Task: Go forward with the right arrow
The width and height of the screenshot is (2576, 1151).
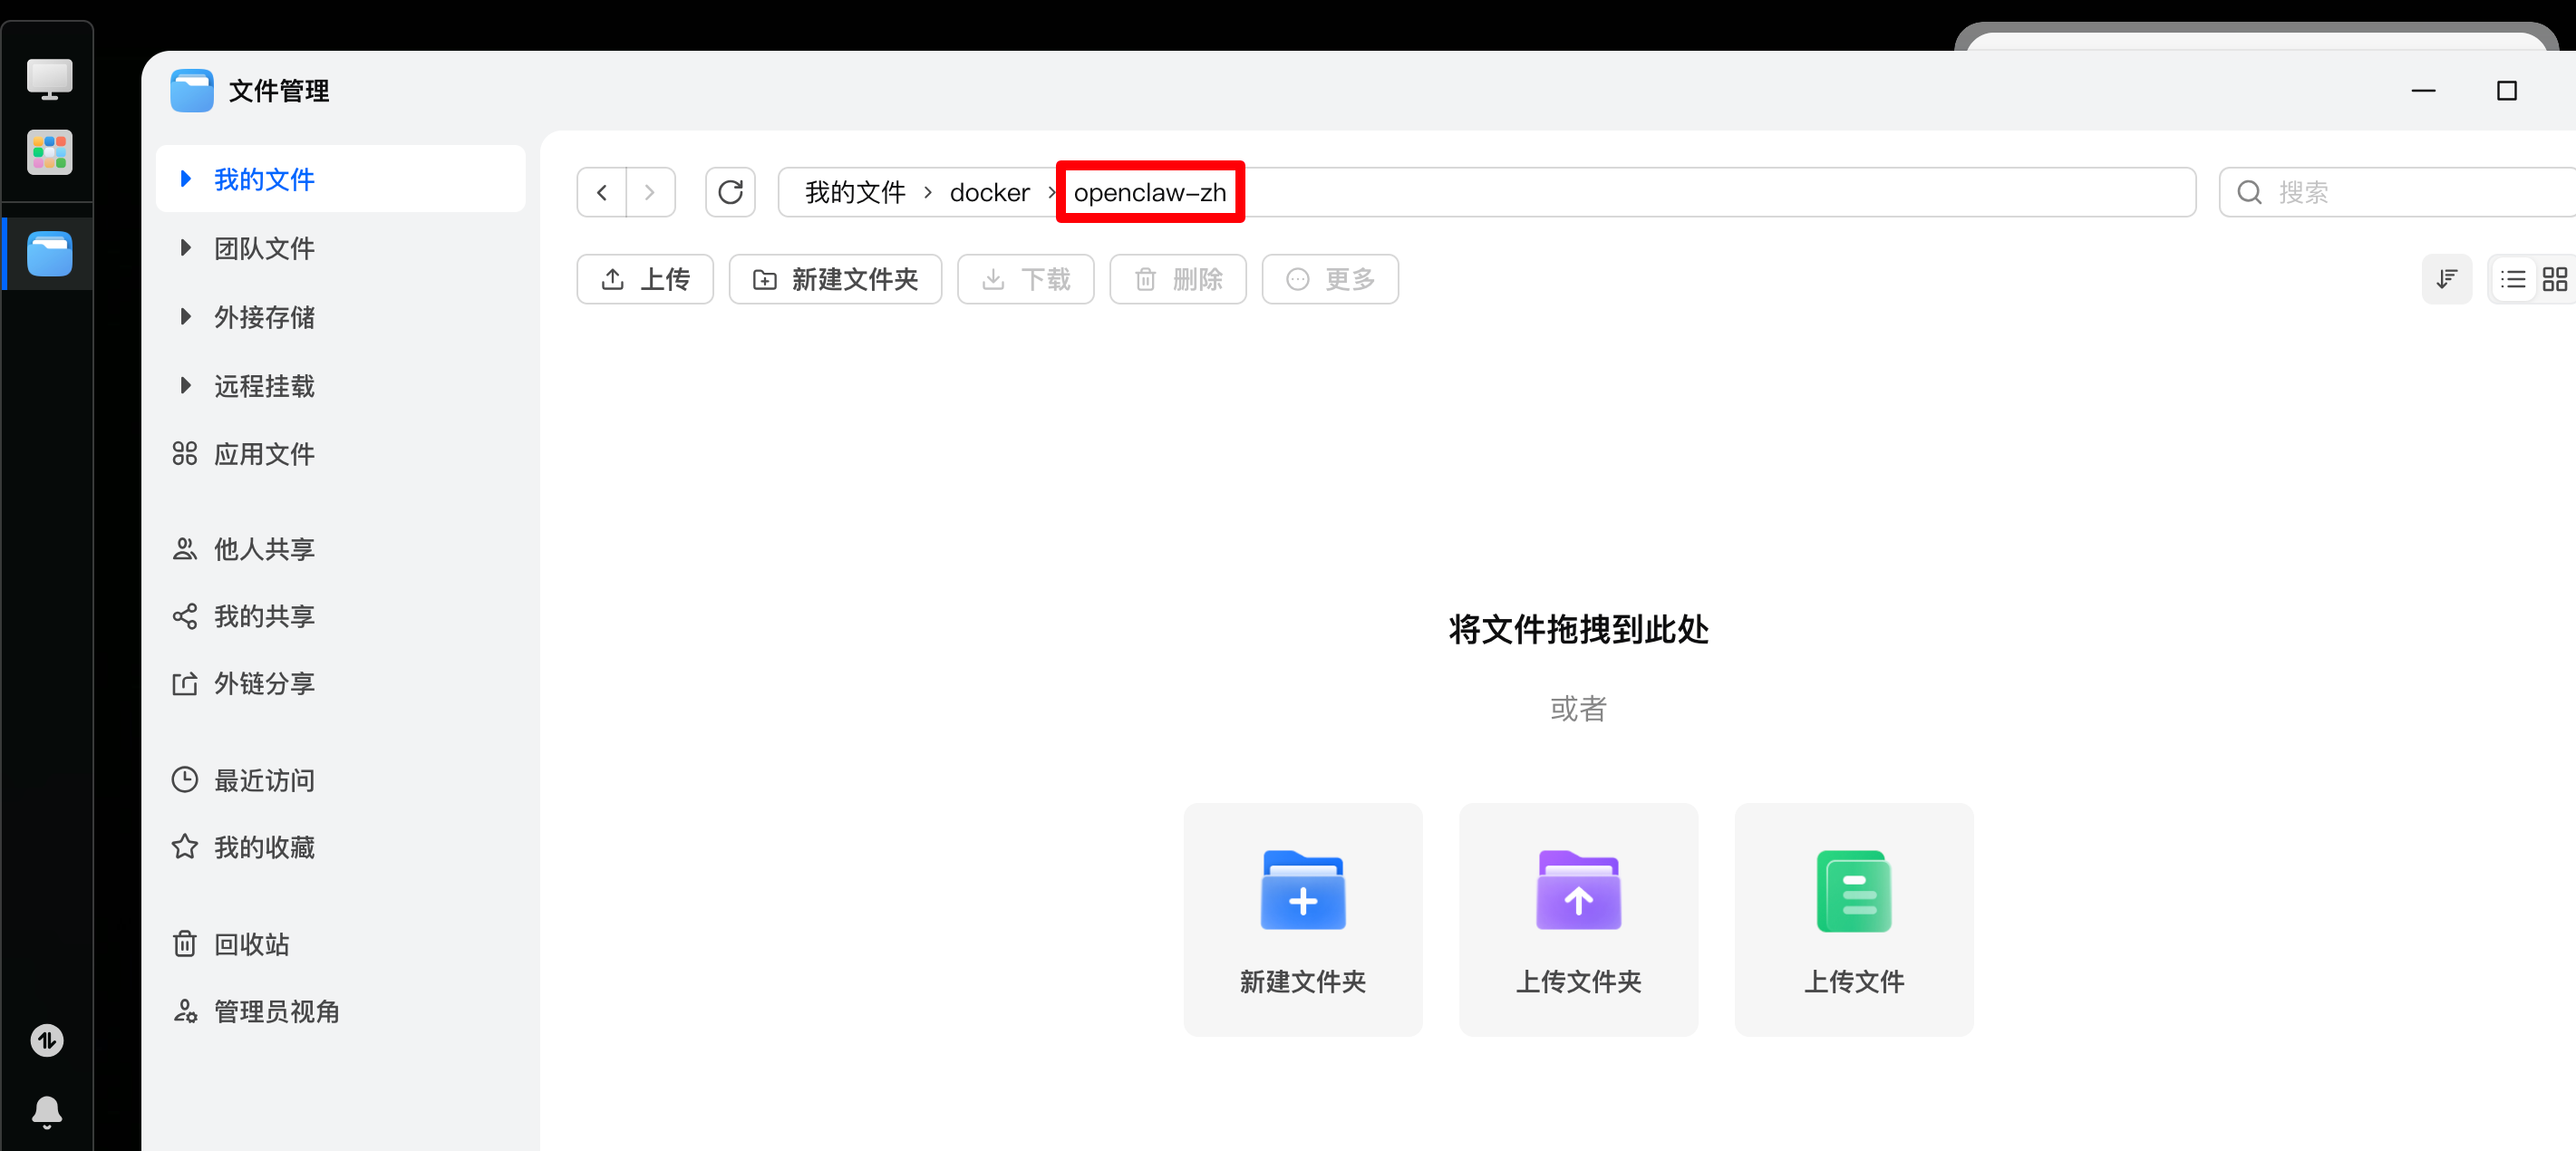Action: pyautogui.click(x=650, y=192)
